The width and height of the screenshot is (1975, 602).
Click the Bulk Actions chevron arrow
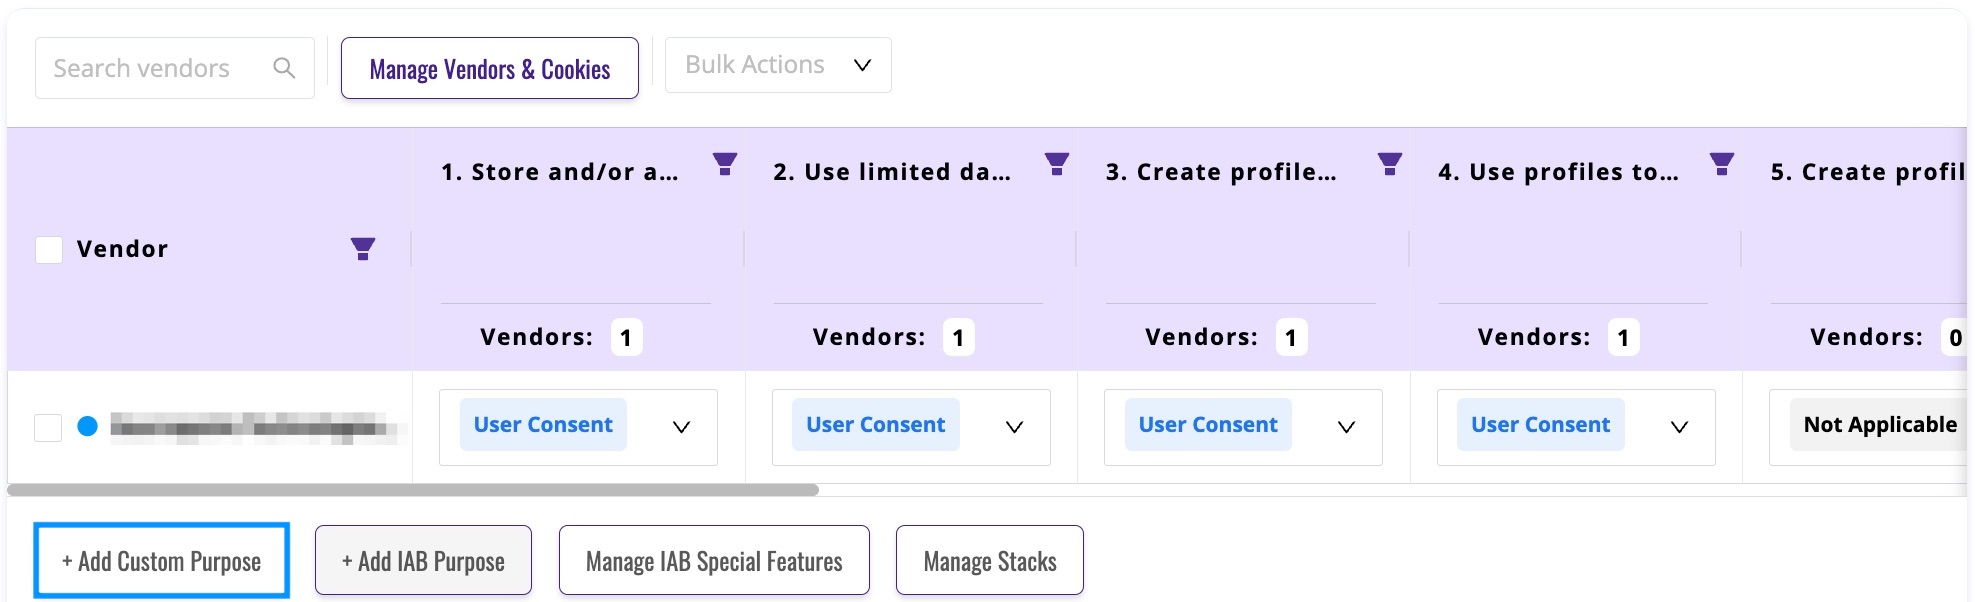pos(862,65)
